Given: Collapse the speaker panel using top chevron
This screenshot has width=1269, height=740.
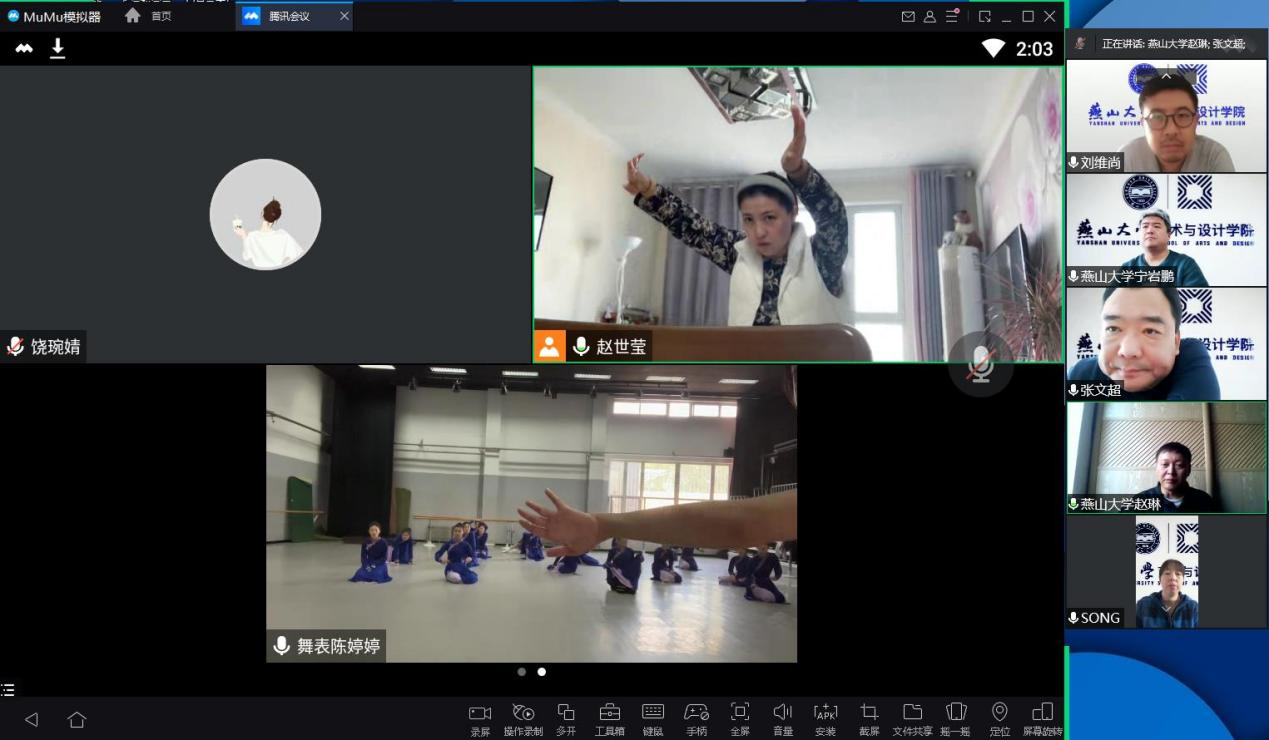Looking at the screenshot, I should tap(1166, 75).
